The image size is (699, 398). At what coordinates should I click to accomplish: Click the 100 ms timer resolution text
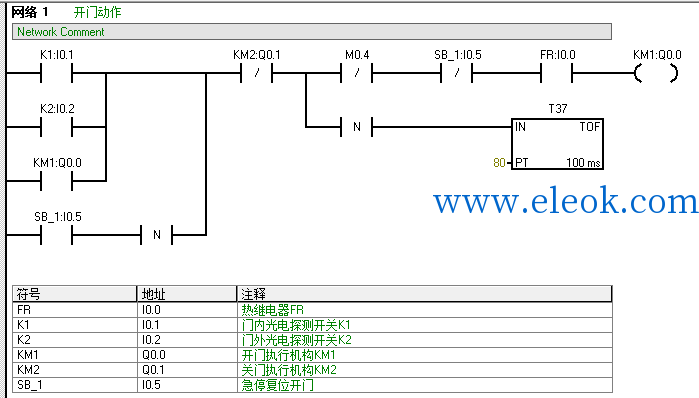pyautogui.click(x=583, y=163)
